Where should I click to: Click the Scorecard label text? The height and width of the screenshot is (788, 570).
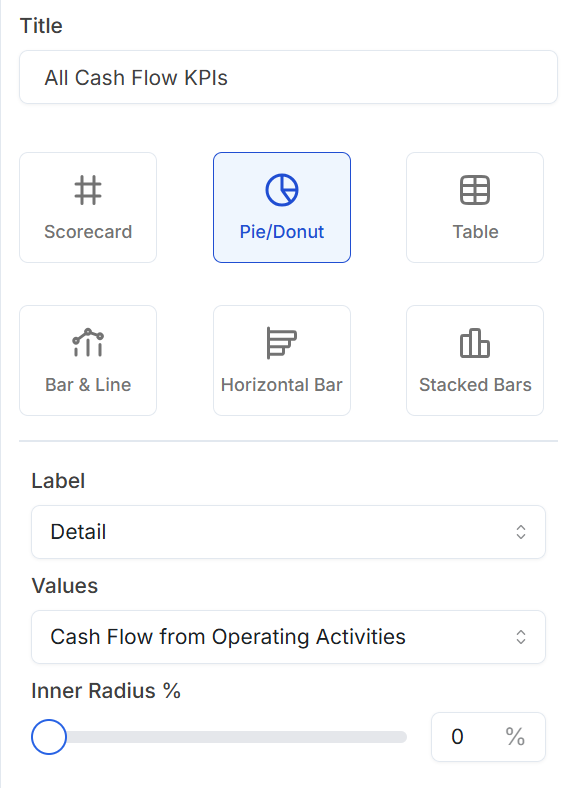pyautogui.click(x=88, y=232)
